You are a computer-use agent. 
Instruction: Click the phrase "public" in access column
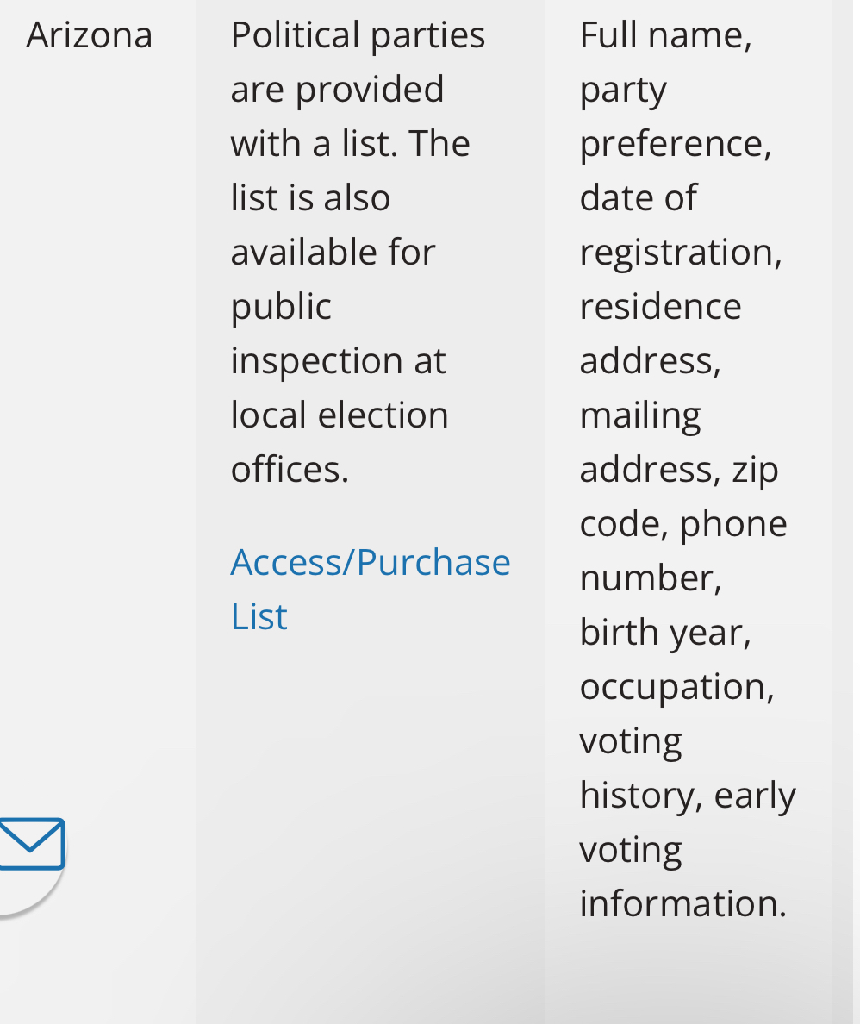(x=281, y=307)
